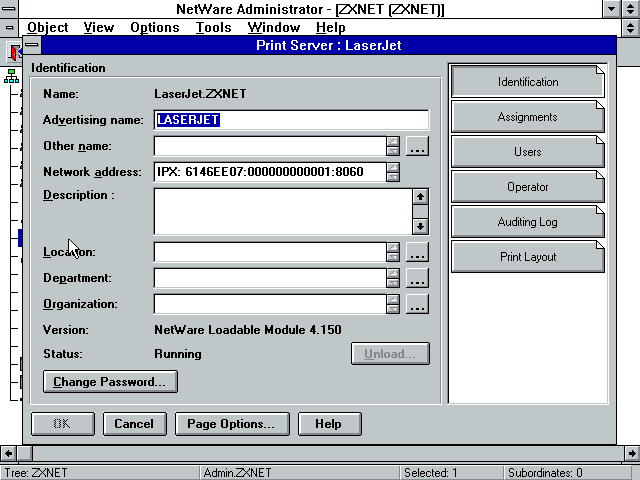Switch to the Identification page

point(527,82)
